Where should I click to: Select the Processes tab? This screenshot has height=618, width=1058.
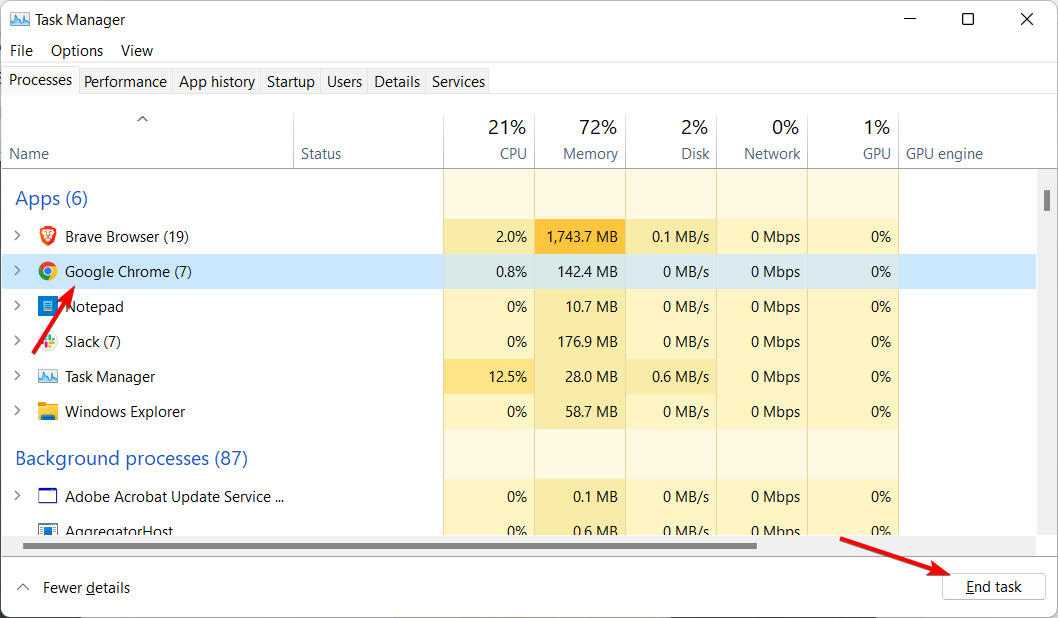click(x=40, y=80)
